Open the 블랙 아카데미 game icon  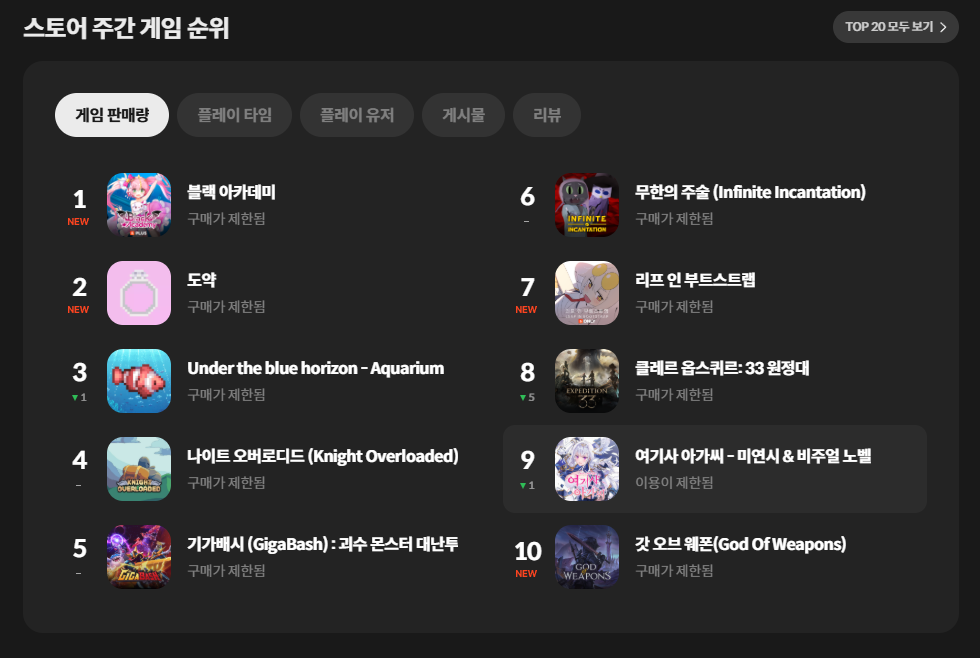(139, 205)
